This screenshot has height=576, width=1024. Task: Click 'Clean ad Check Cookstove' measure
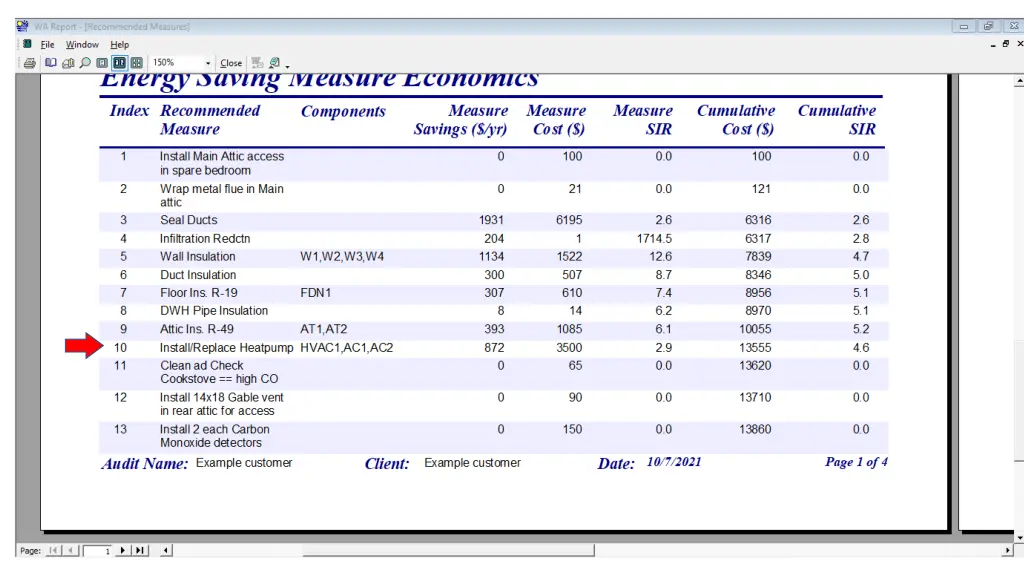pos(219,372)
